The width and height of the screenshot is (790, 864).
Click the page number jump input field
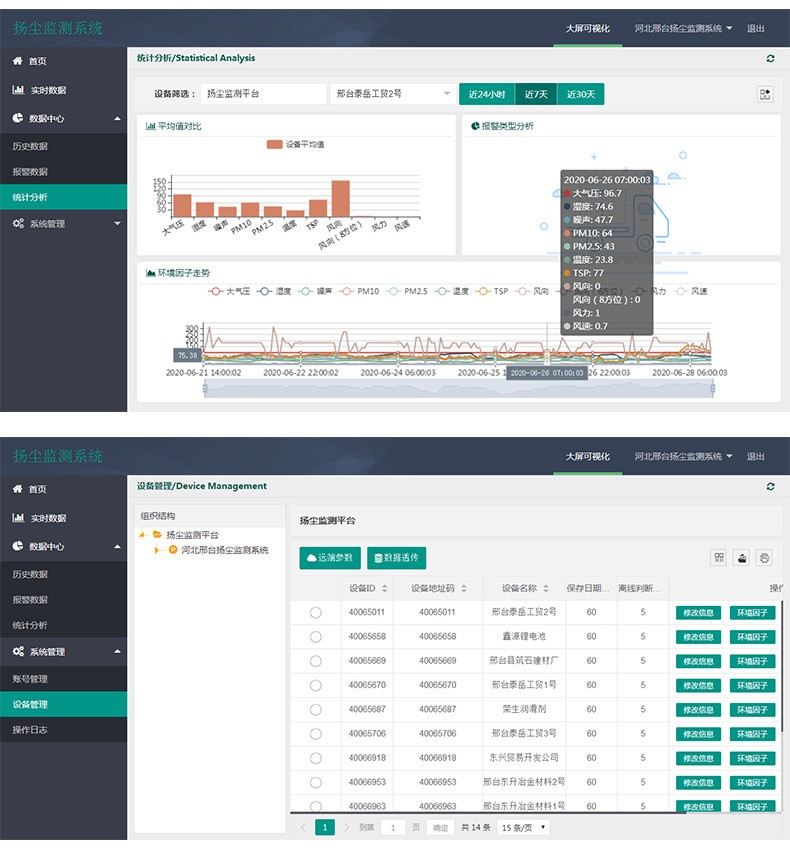(x=394, y=828)
